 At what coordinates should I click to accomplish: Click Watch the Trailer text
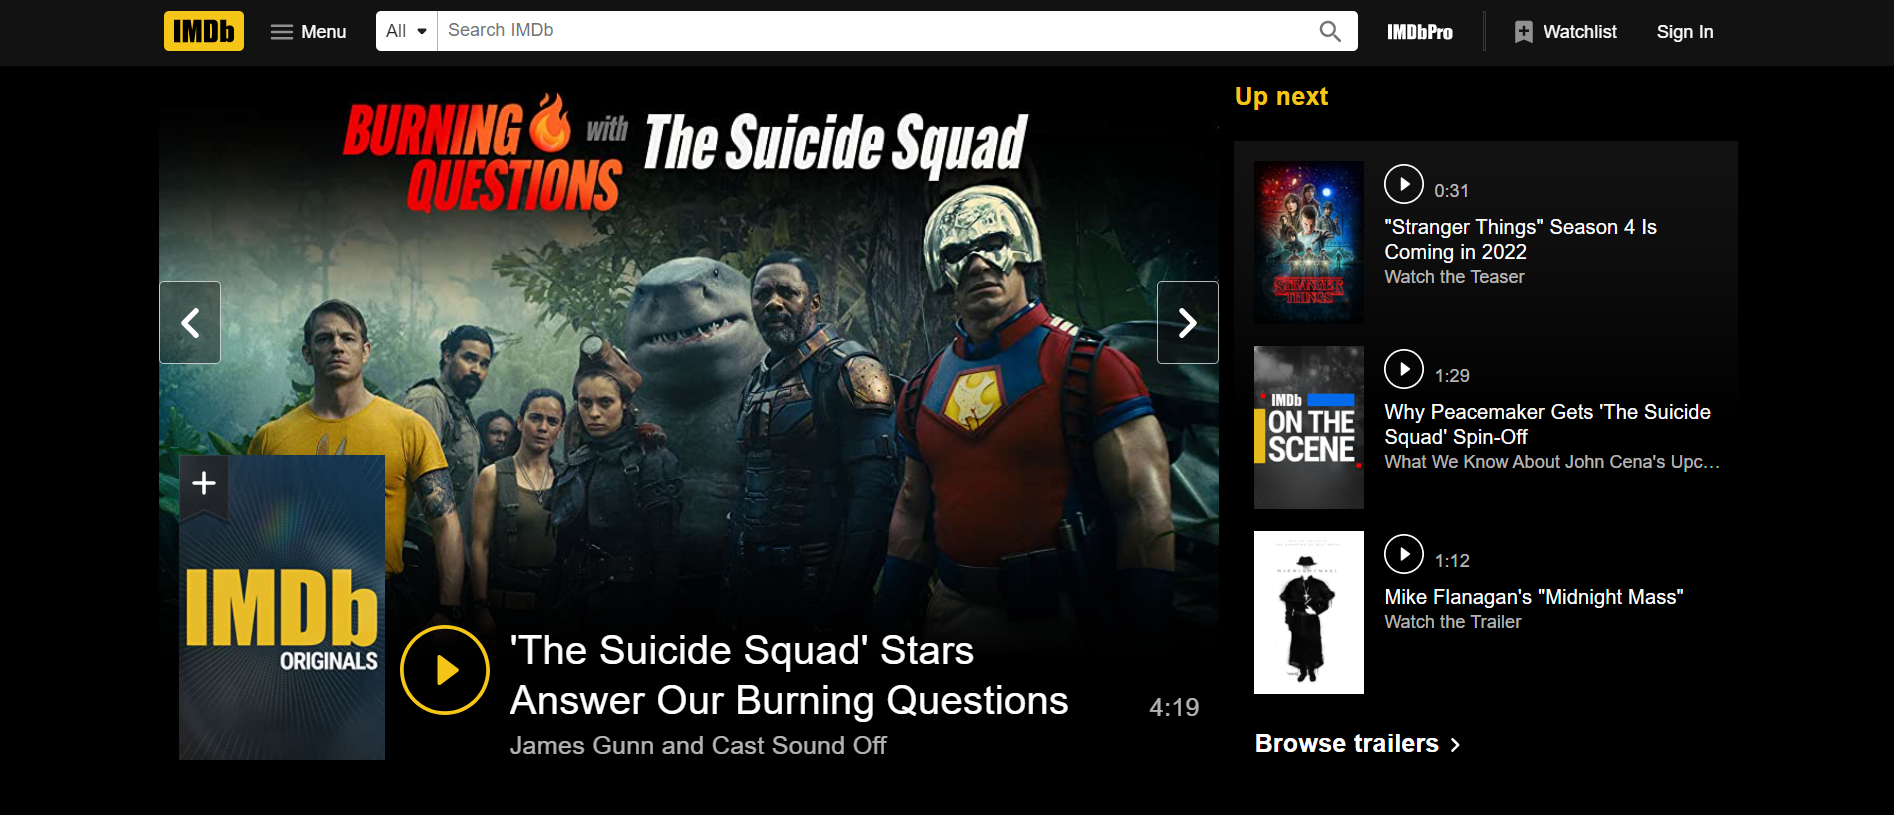coord(1452,622)
